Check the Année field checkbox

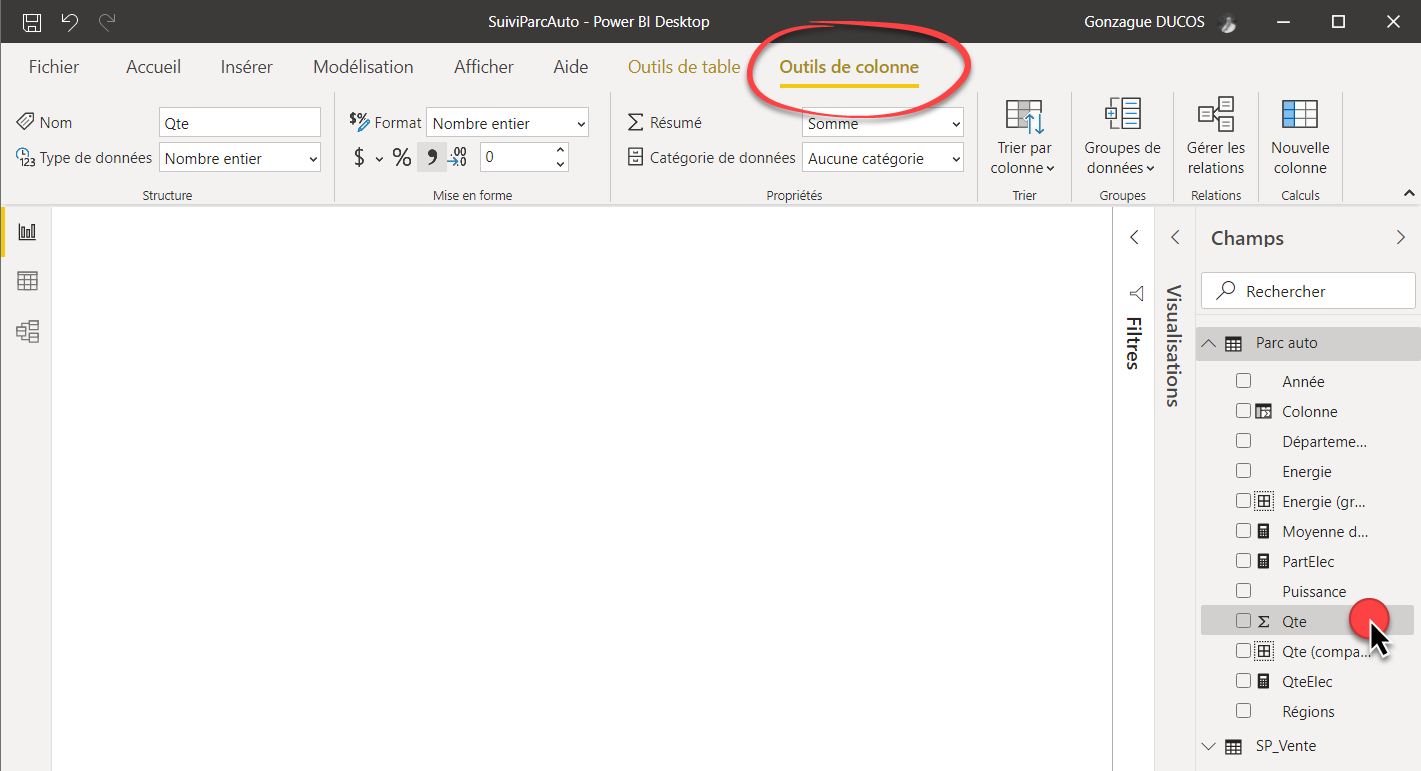pyautogui.click(x=1243, y=381)
